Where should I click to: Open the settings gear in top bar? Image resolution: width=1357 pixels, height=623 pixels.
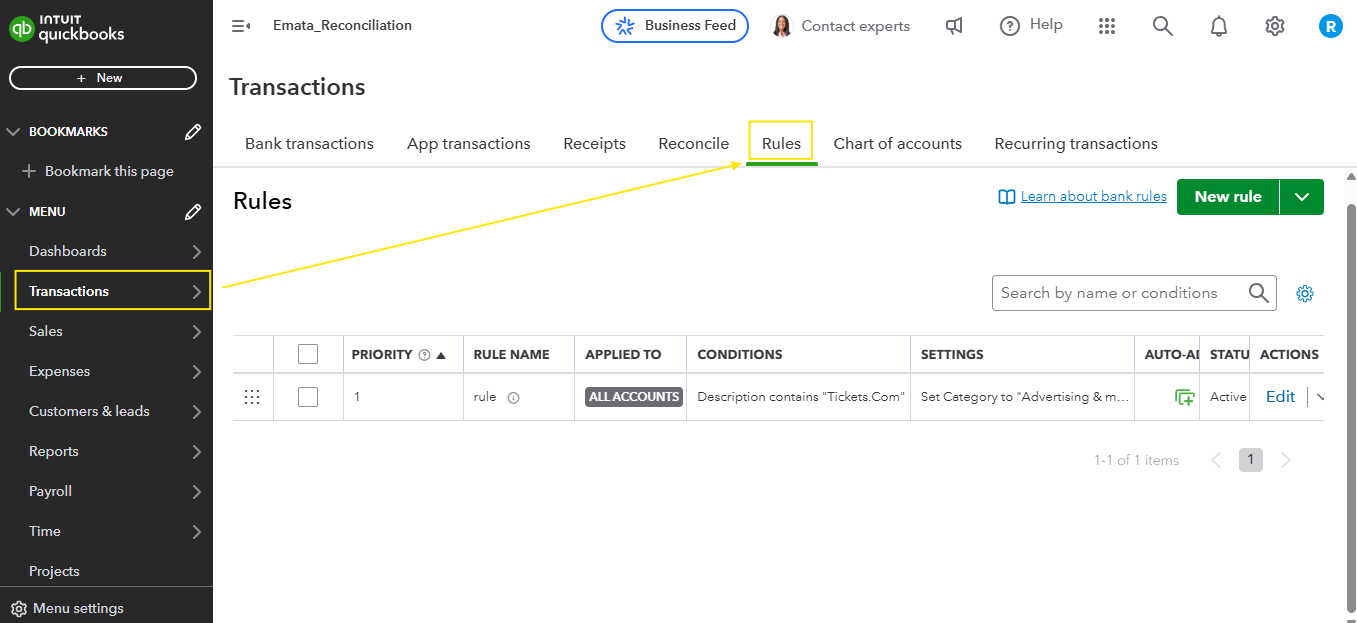tap(1274, 26)
